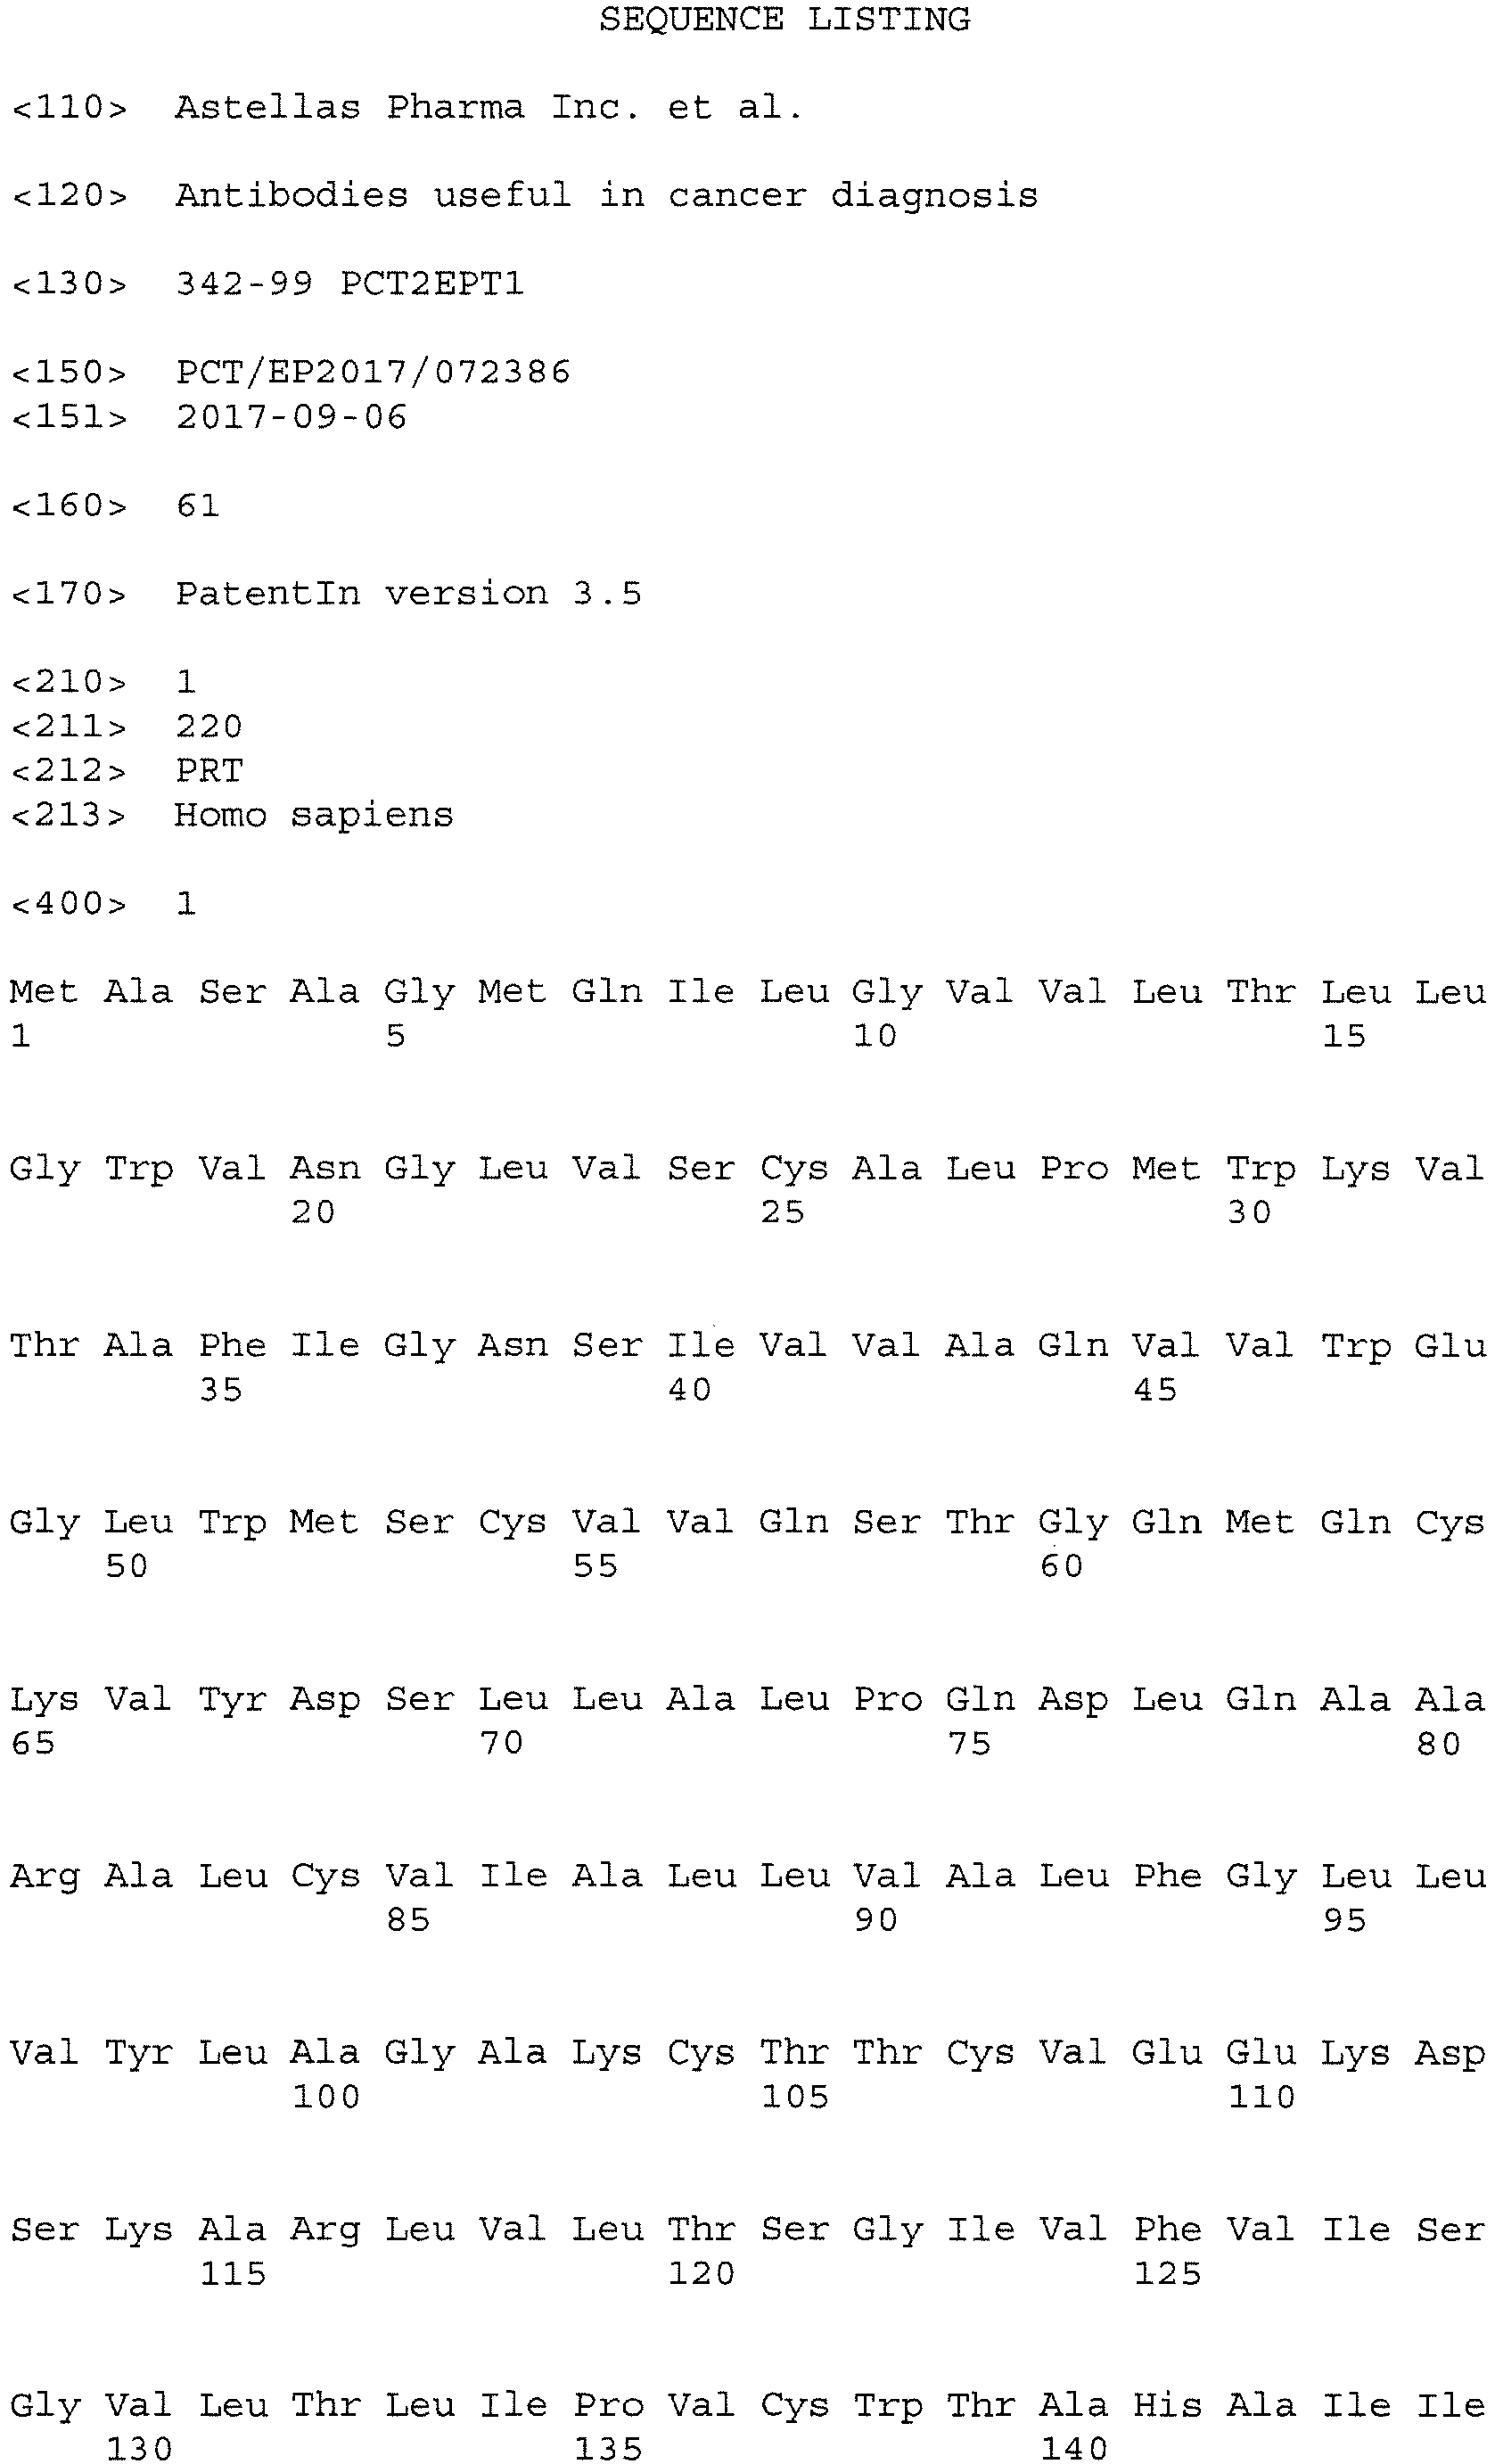Click the first Met residue at position 1
The image size is (1495, 2464).
42,992
